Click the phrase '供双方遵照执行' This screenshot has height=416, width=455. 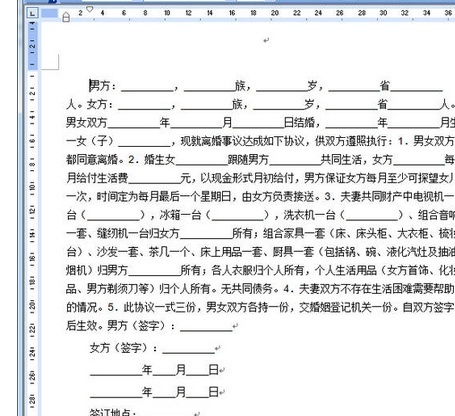[x=351, y=141]
